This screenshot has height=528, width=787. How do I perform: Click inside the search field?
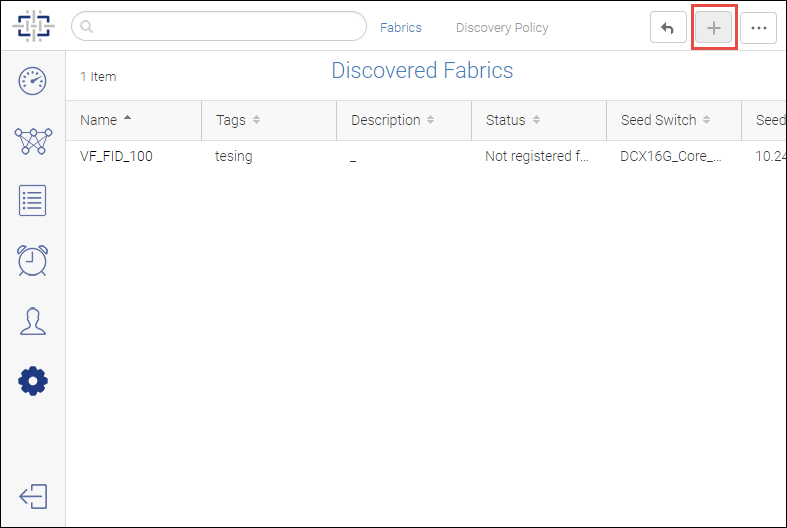tap(219, 26)
